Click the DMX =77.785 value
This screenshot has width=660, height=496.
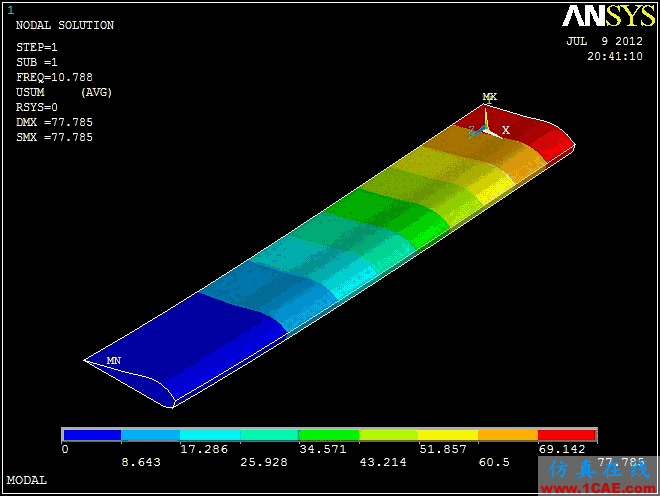pyautogui.click(x=54, y=123)
